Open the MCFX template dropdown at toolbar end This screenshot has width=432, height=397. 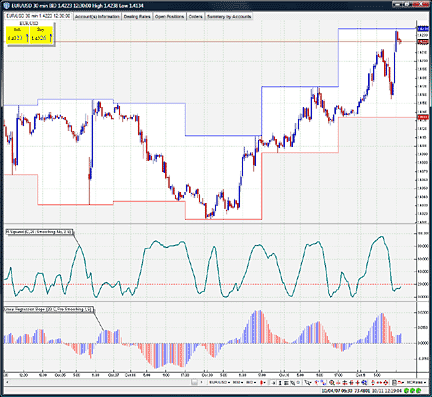tap(417, 382)
